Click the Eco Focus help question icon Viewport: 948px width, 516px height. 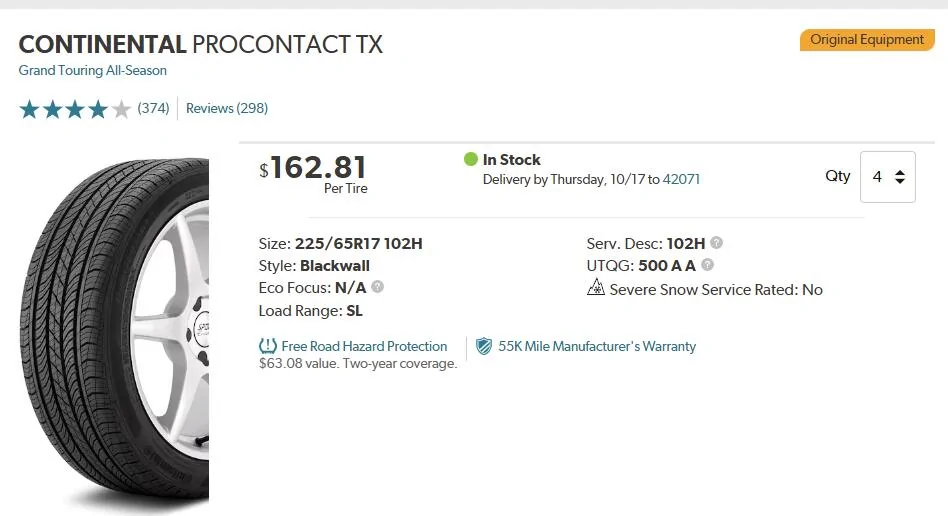(377, 287)
